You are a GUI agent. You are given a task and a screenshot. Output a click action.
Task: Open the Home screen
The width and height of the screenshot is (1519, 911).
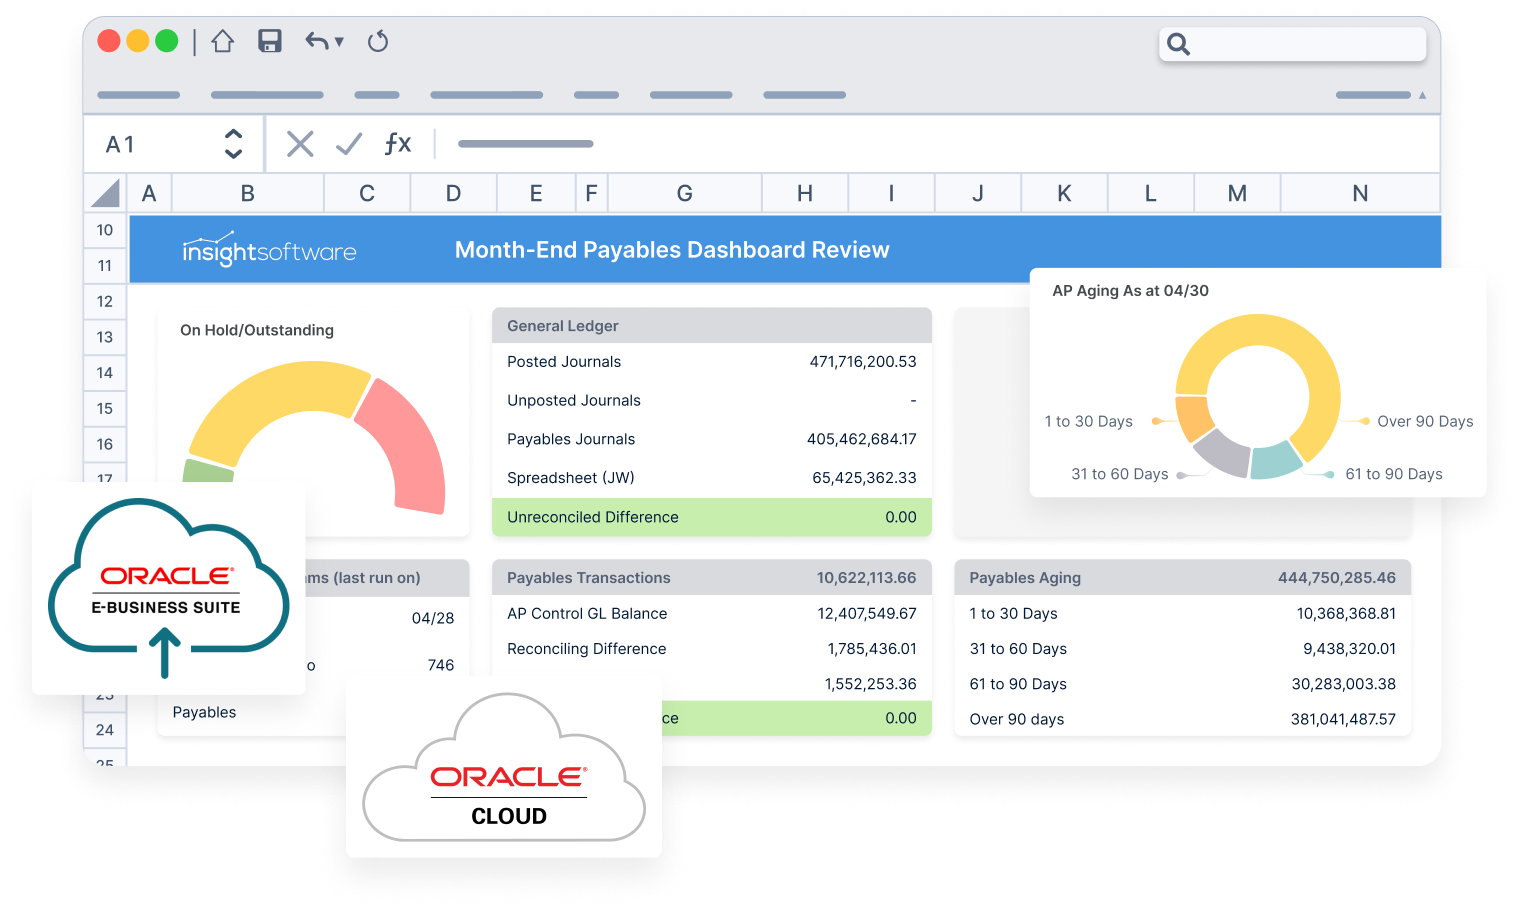(x=222, y=41)
